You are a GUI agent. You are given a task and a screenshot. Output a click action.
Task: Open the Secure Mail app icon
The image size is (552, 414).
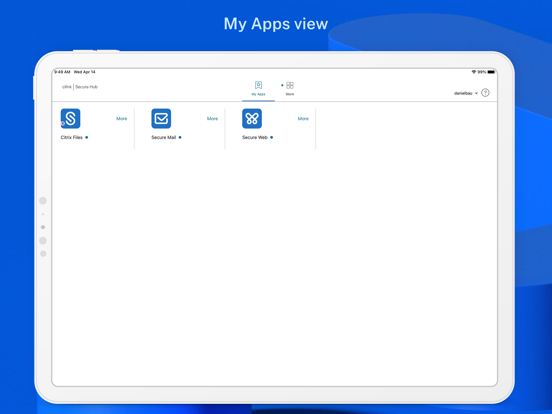[x=161, y=118]
